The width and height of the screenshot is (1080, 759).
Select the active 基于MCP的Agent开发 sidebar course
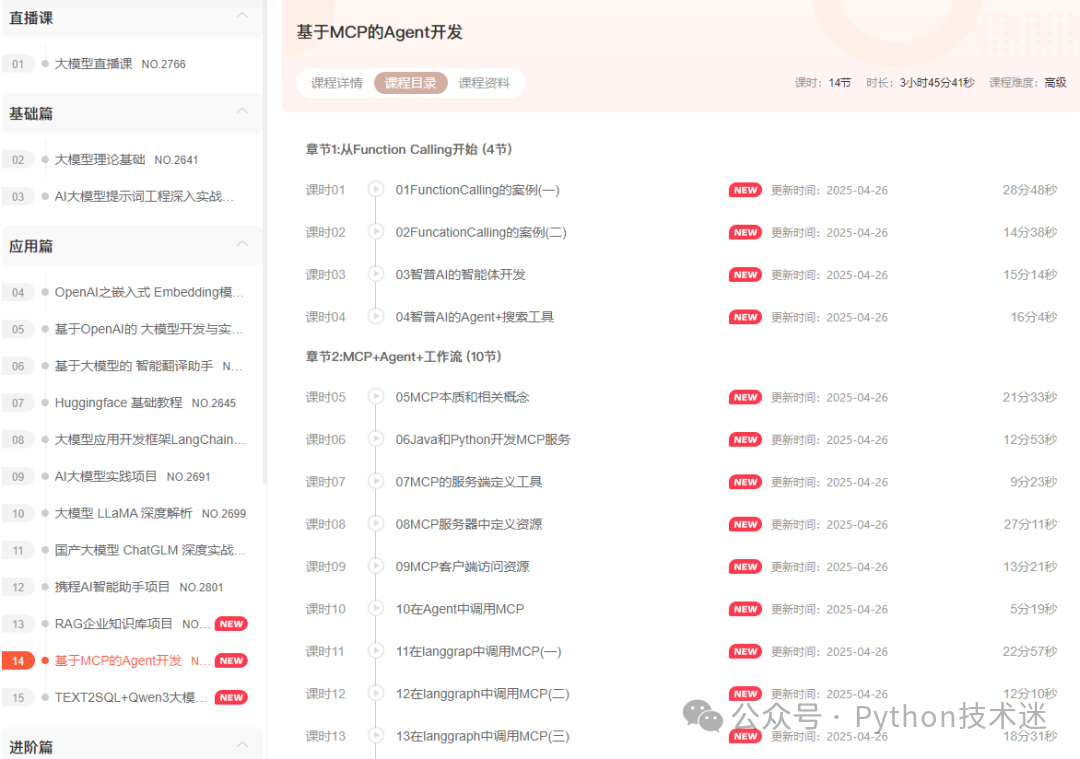point(132,661)
